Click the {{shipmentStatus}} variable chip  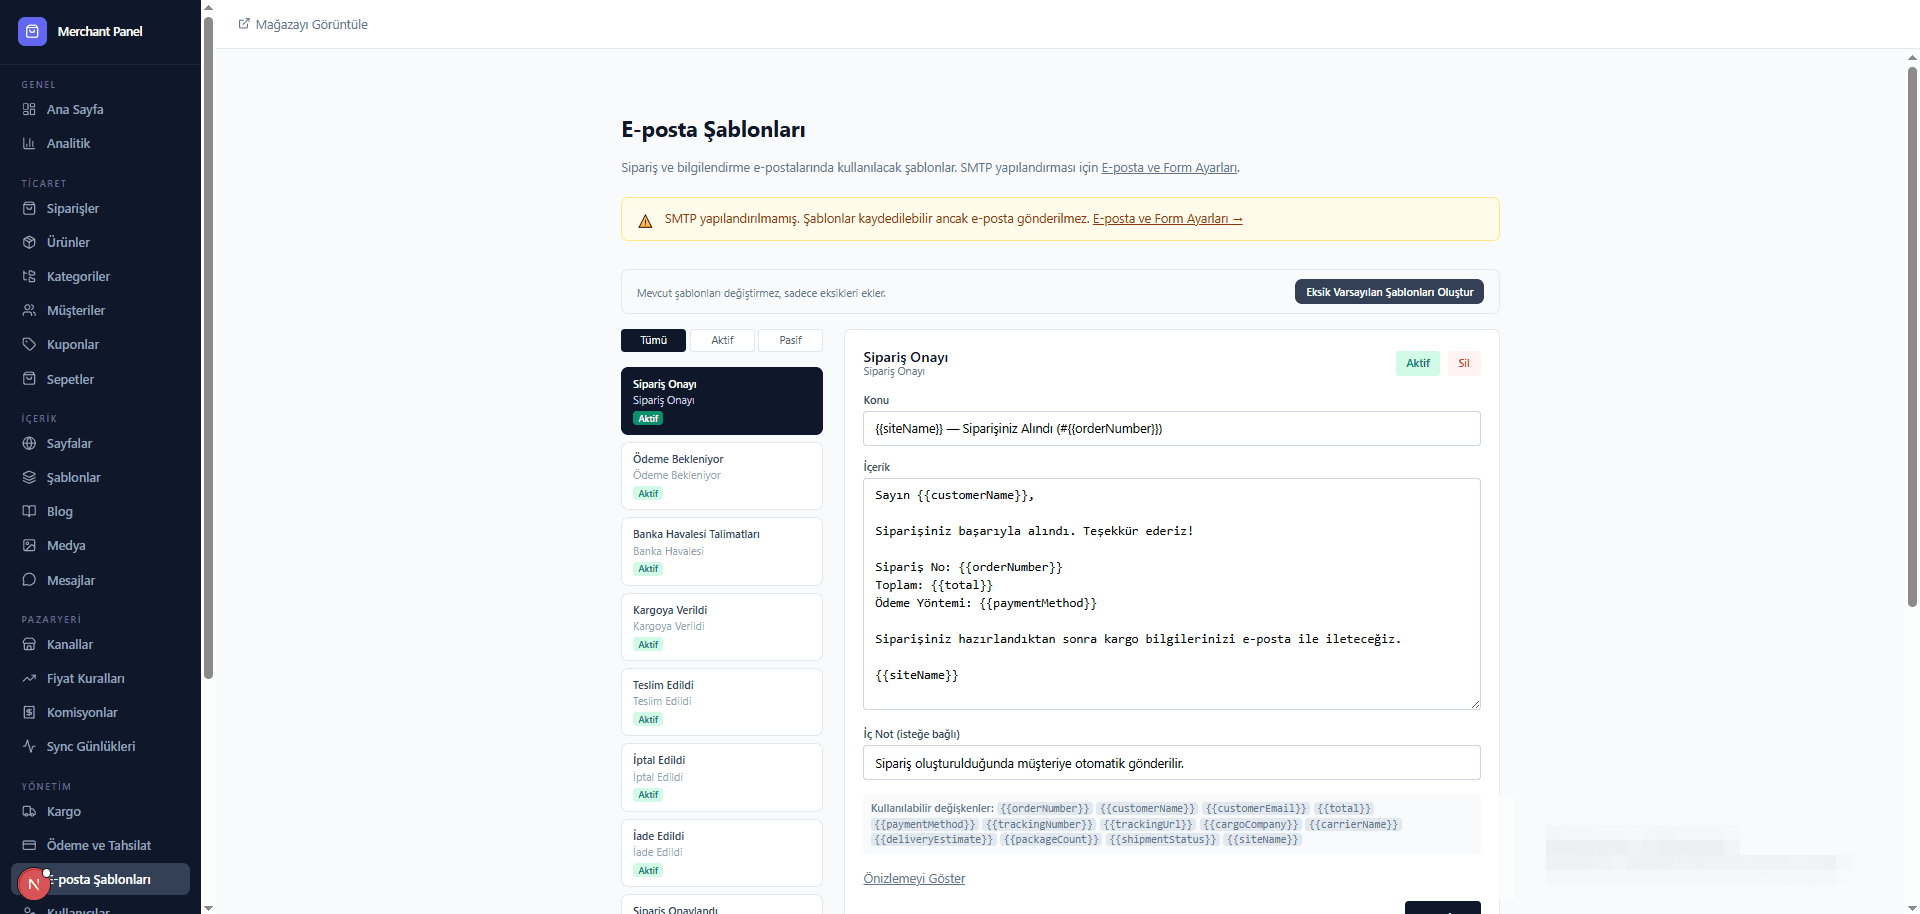[1163, 840]
